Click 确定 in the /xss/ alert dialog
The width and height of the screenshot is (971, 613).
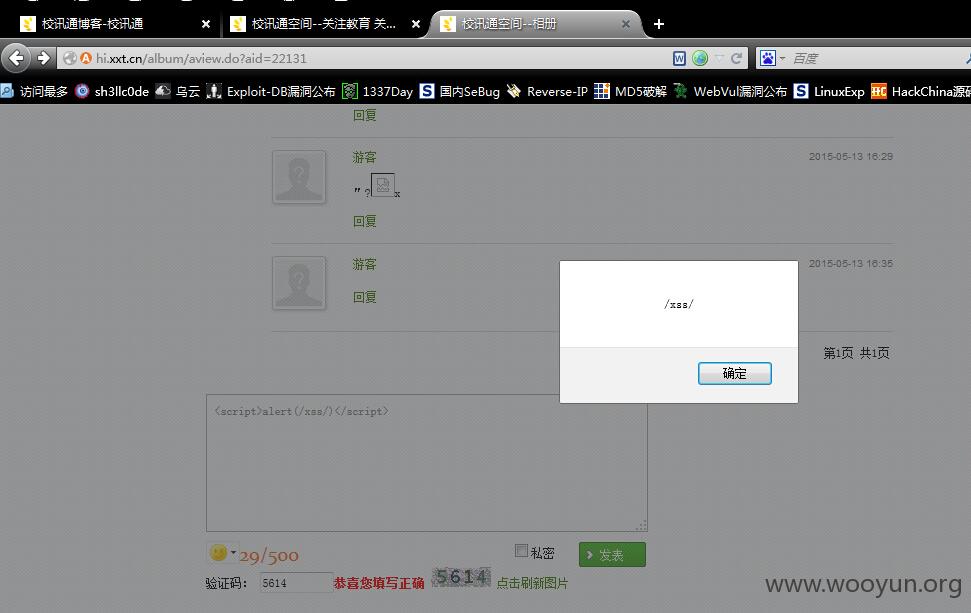(734, 373)
